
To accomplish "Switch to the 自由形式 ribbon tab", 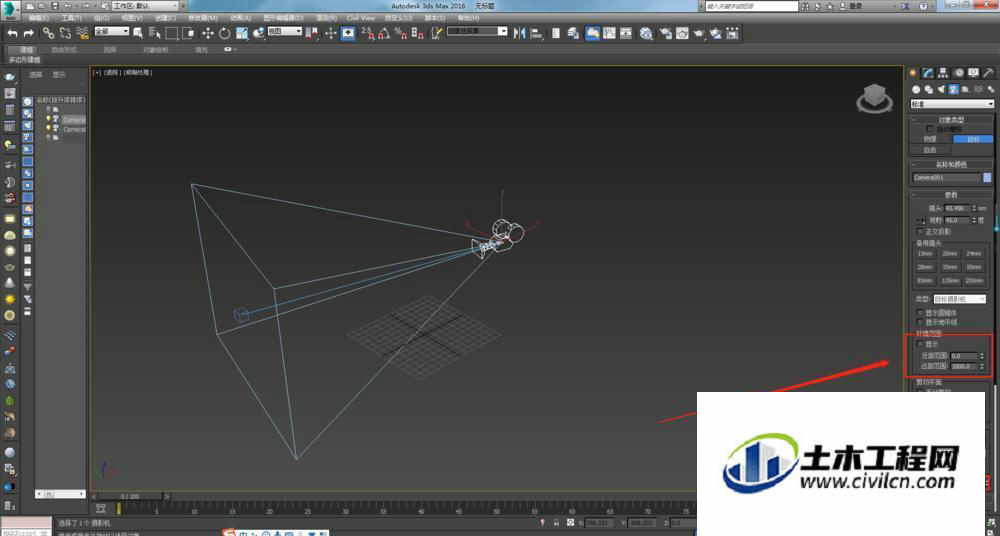I will [x=64, y=49].
